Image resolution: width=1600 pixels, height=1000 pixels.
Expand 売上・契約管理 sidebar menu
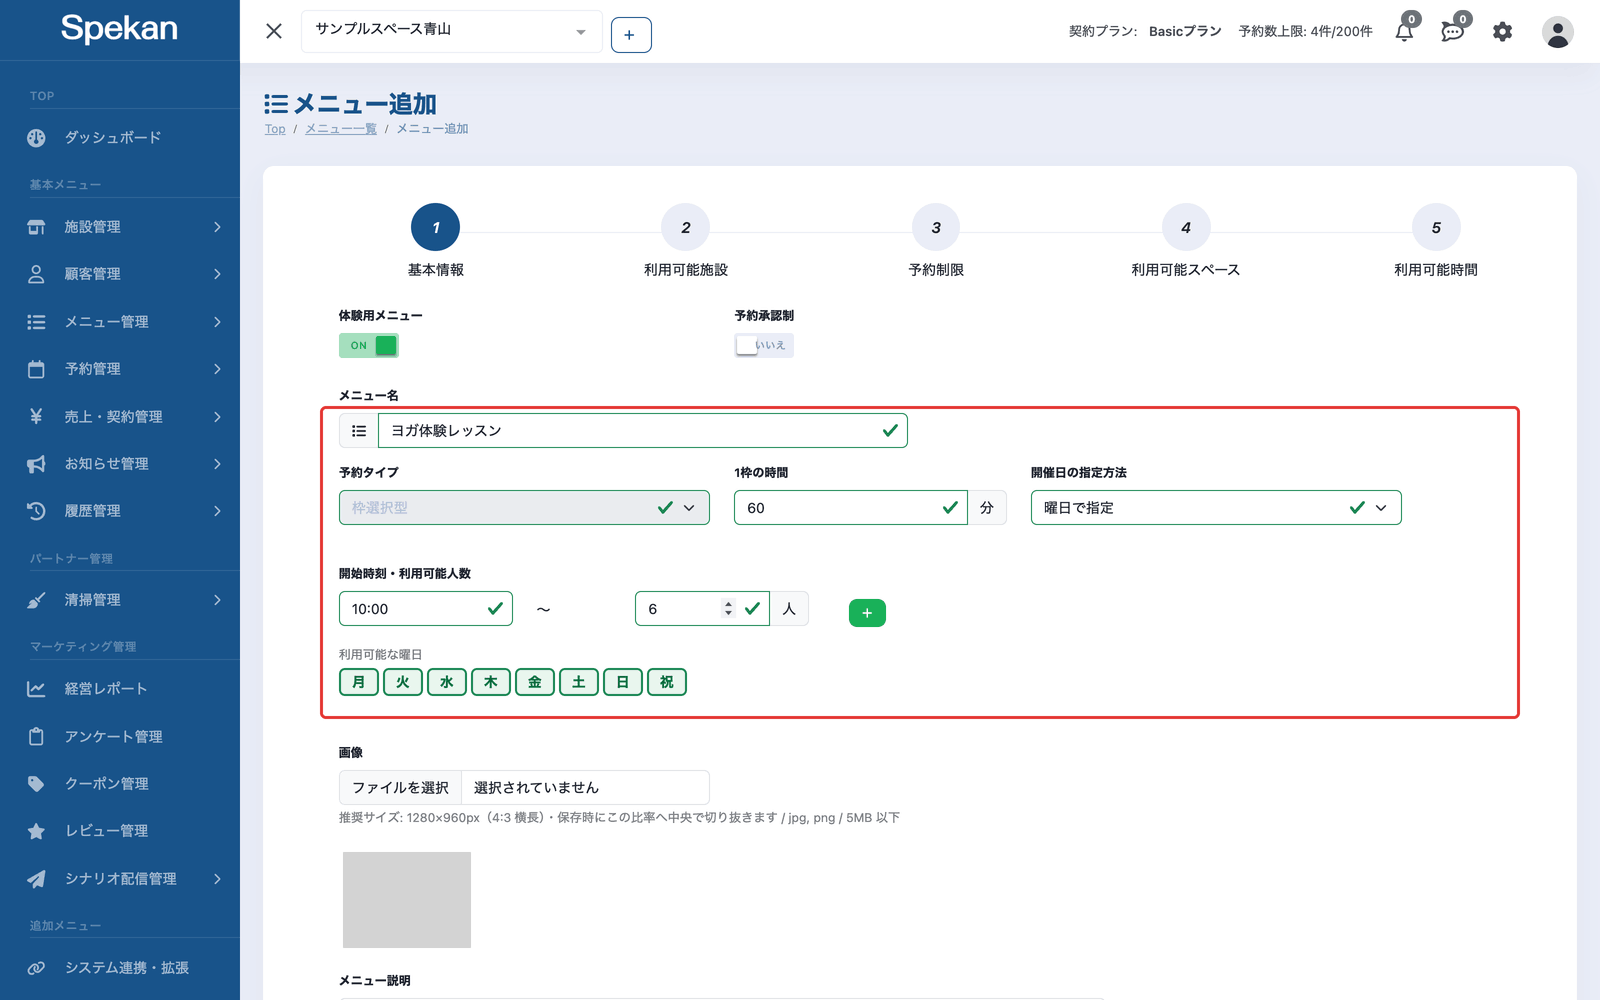[120, 417]
